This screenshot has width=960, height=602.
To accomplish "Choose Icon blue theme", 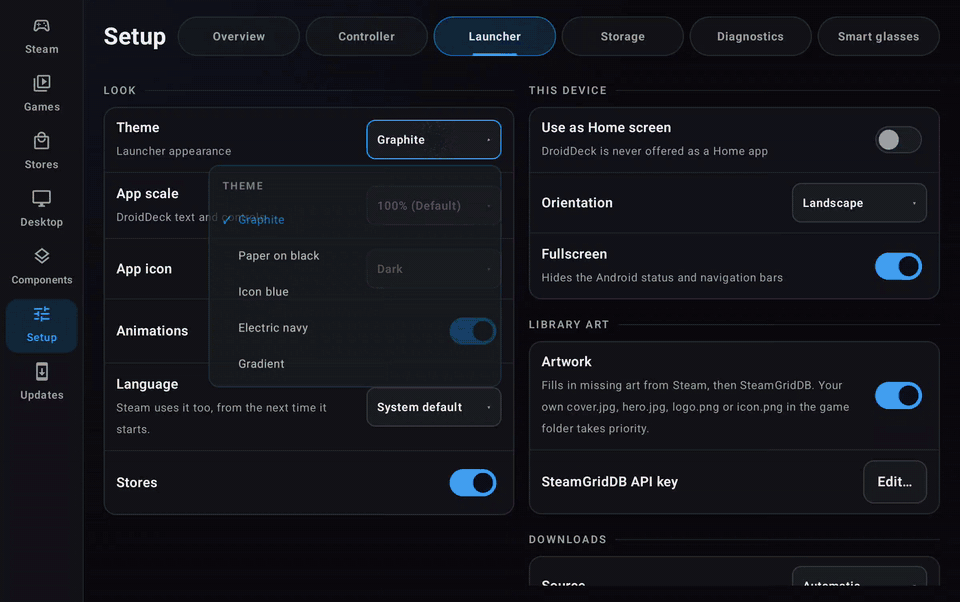I will (x=355, y=292).
